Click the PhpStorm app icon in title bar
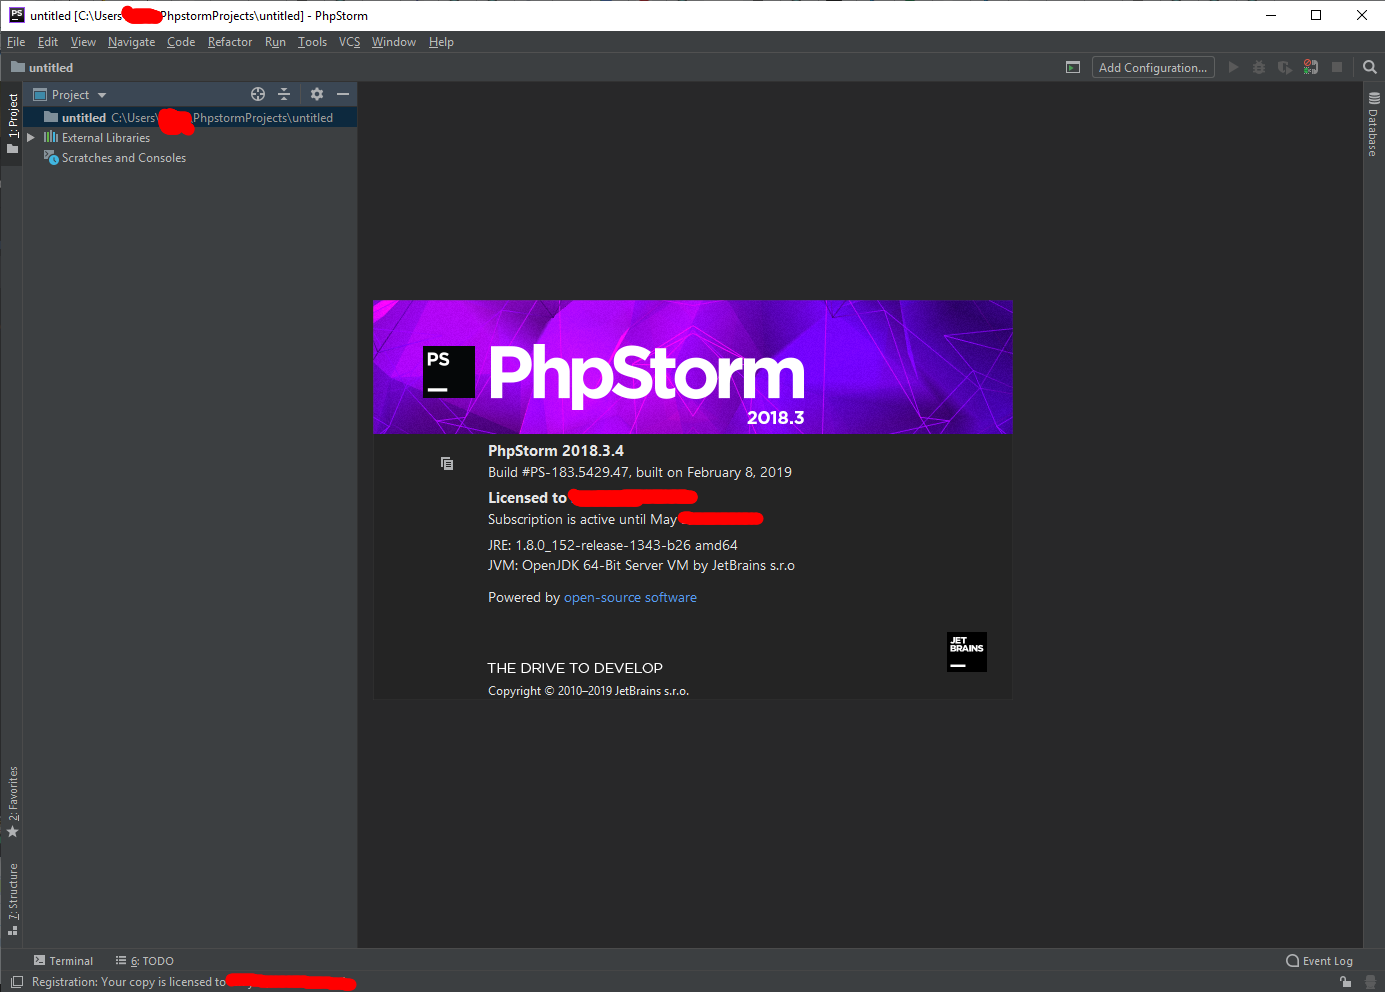Screen dimensions: 1385x992 point(16,15)
